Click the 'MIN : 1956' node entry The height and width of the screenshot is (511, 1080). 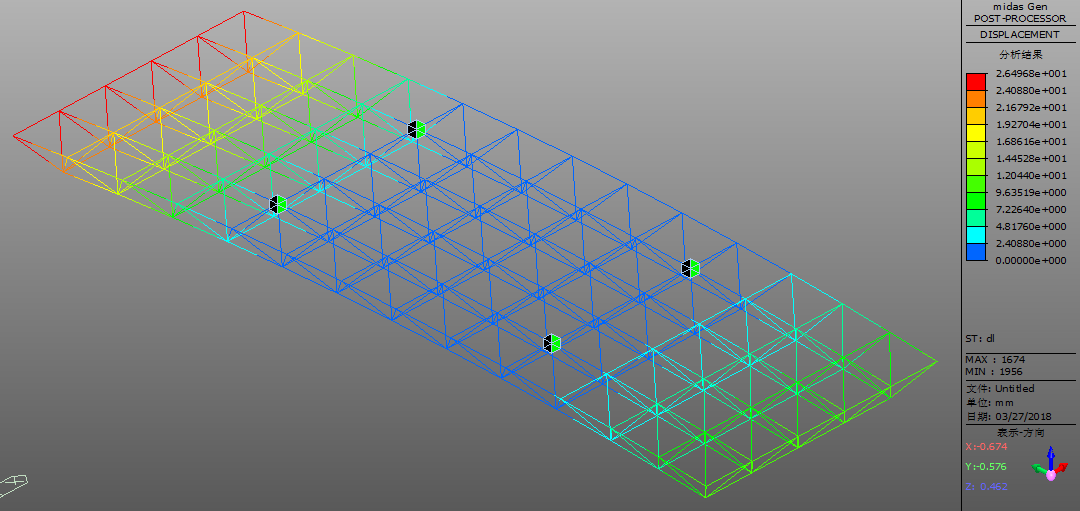tap(995, 372)
